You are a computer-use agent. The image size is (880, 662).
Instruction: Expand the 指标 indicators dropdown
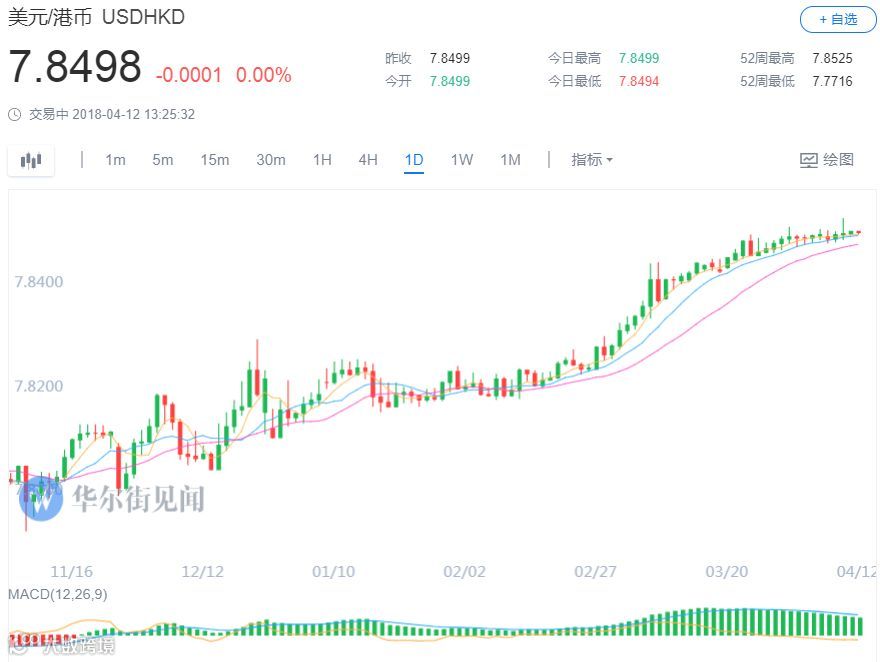[x=592, y=160]
